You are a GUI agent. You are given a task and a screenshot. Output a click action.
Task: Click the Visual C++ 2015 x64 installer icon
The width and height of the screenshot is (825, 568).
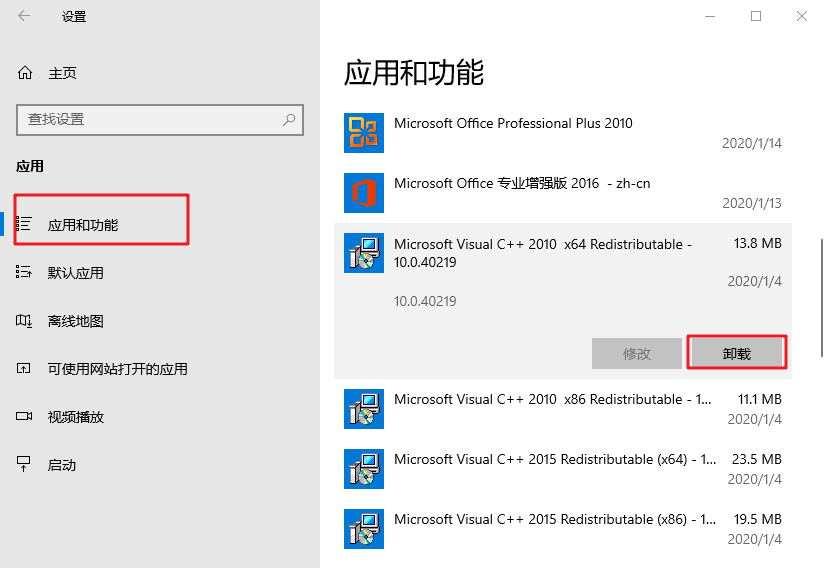(x=364, y=469)
